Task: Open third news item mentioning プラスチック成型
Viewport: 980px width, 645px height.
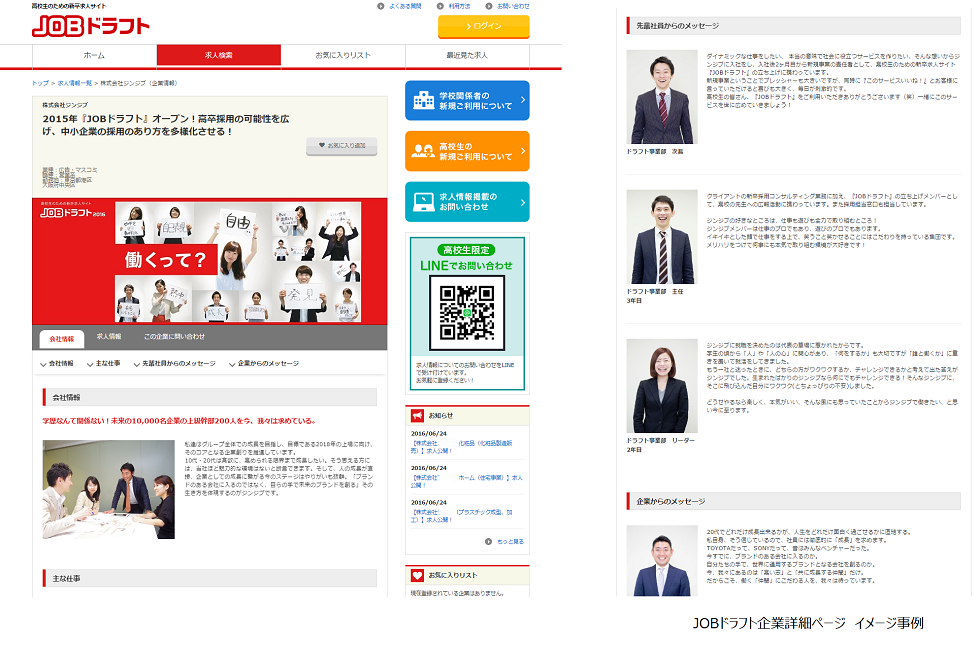Action: tap(462, 516)
